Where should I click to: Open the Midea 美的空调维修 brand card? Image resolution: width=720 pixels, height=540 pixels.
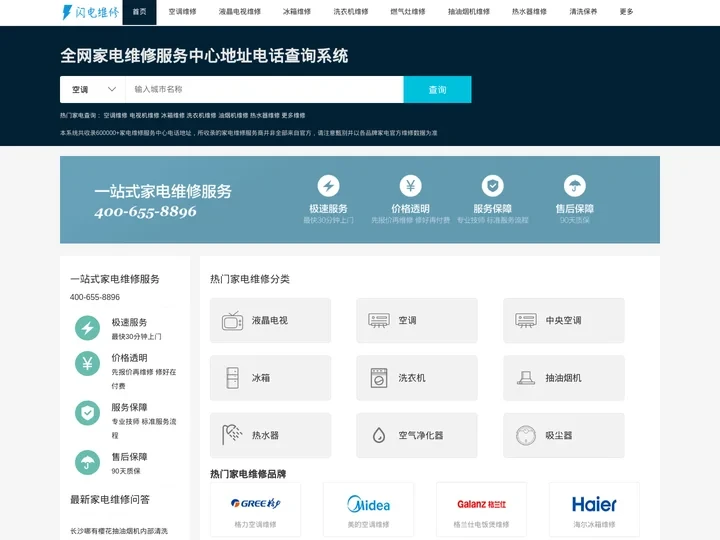[x=368, y=510]
